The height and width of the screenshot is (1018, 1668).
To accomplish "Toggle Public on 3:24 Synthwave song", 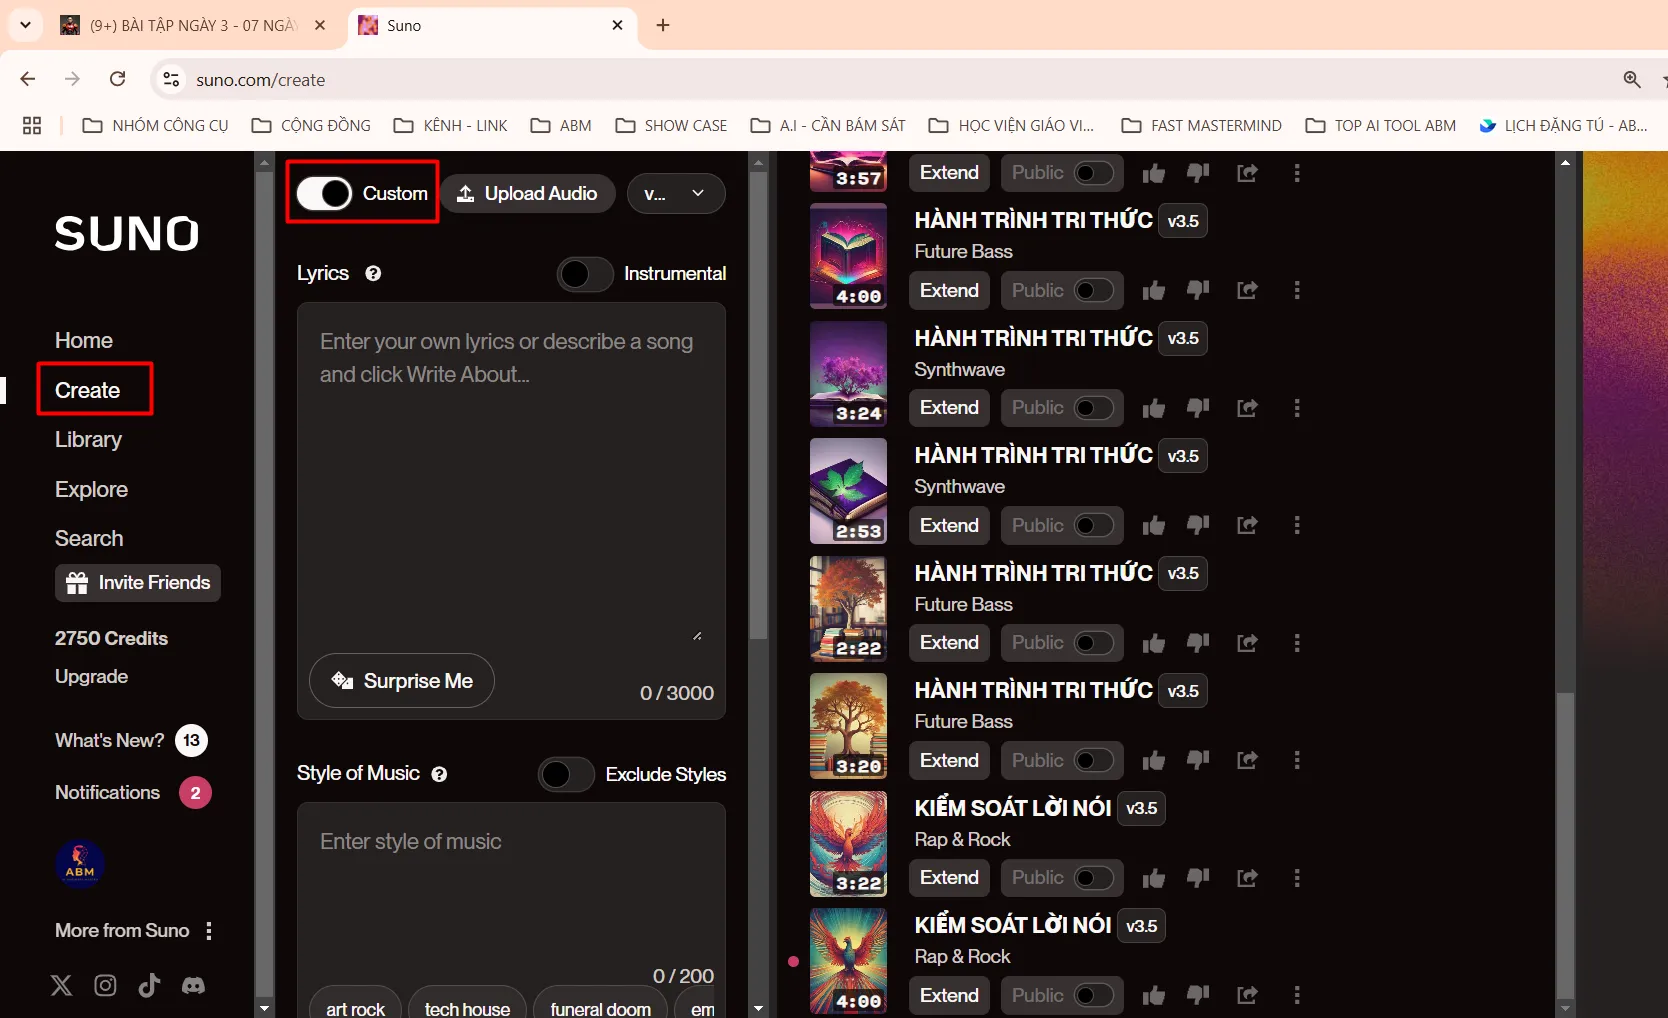I will coord(1093,408).
